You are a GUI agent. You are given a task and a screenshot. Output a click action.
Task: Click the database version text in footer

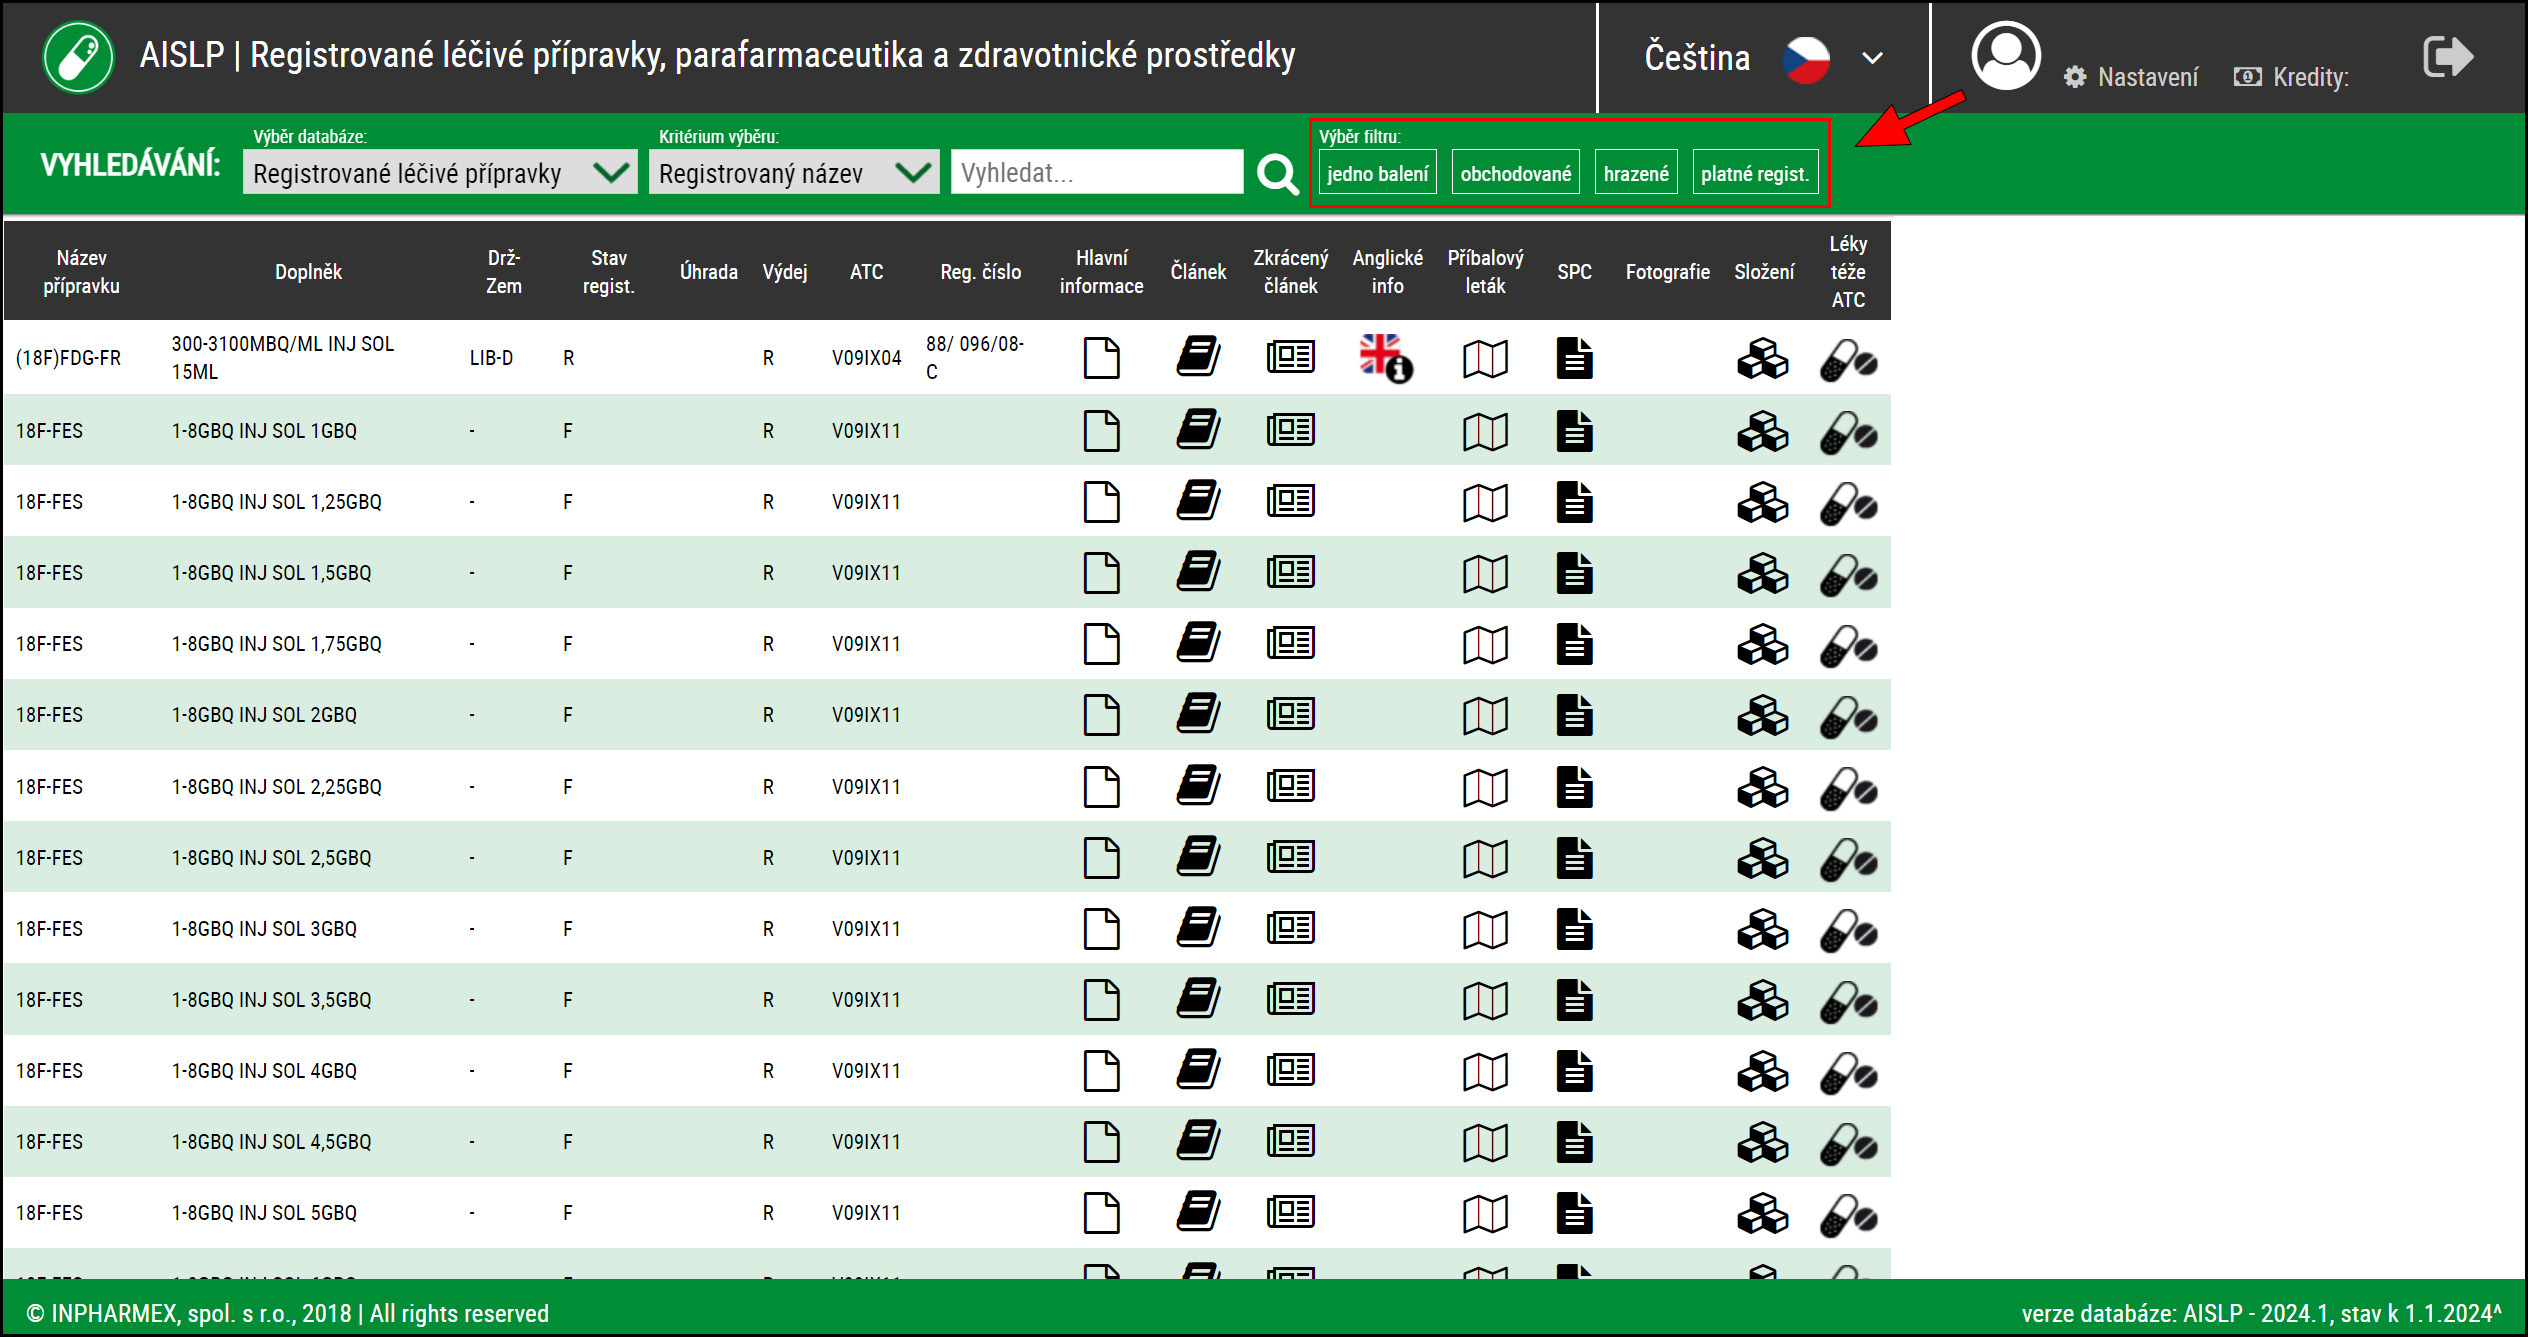(2261, 1313)
